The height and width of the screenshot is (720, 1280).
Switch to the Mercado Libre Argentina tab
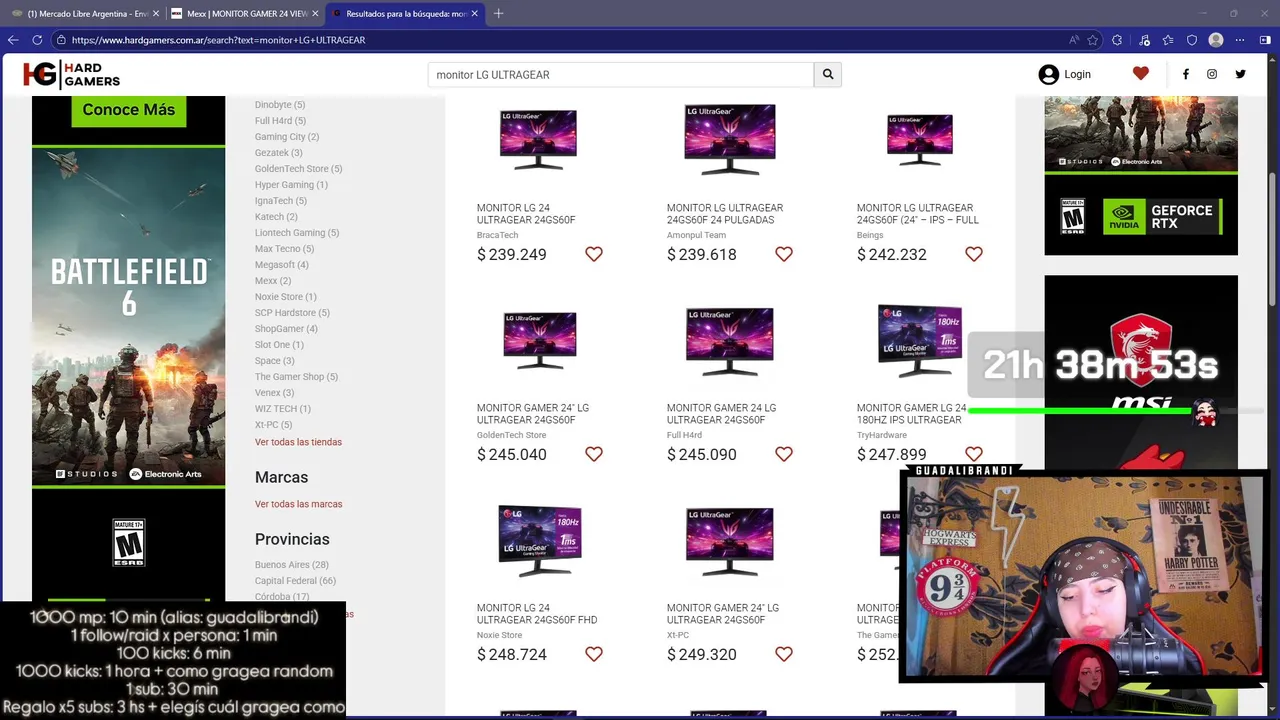coord(84,14)
